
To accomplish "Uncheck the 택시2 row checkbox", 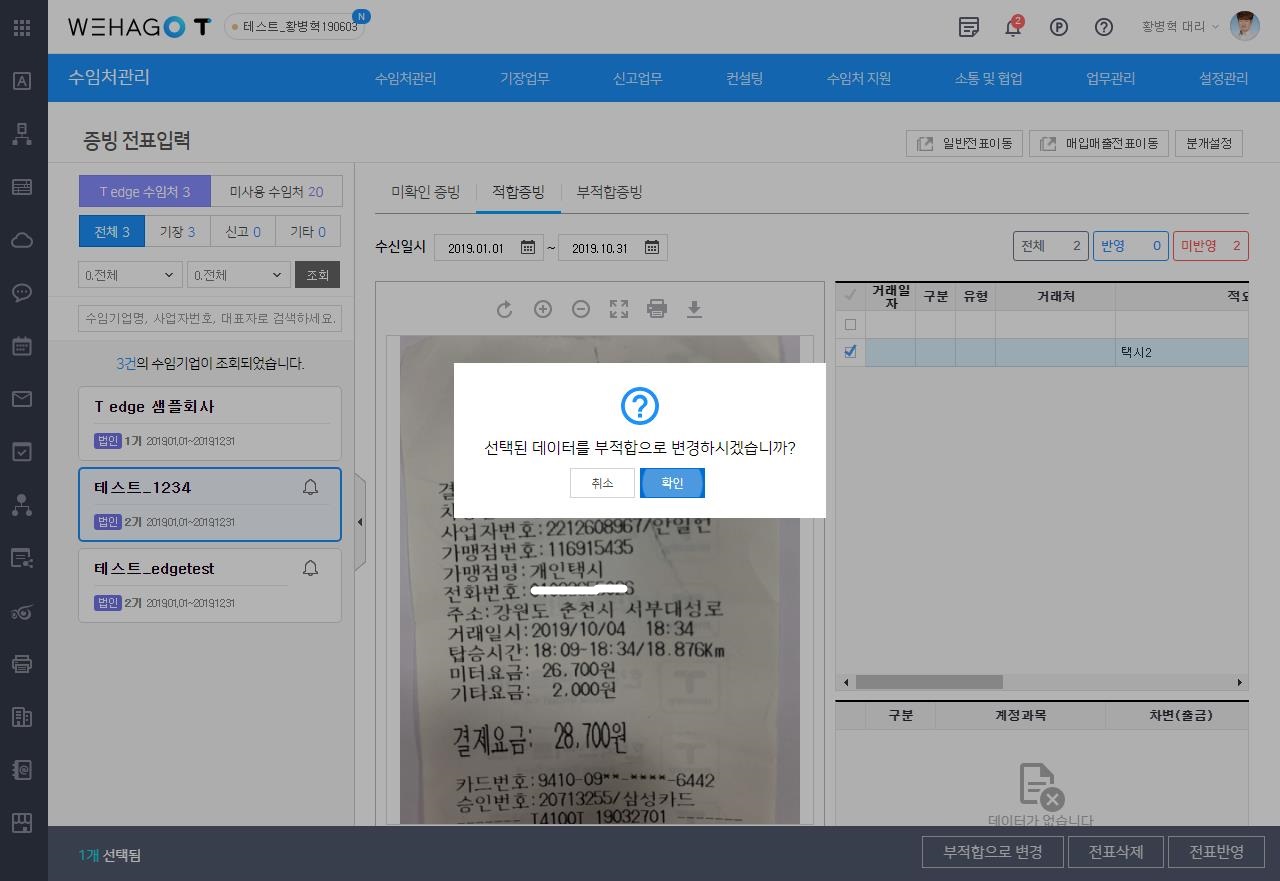I will coord(851,352).
